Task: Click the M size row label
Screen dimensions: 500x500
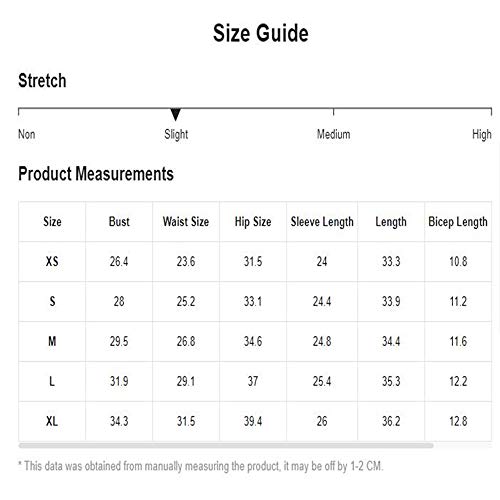Action: click(x=52, y=341)
